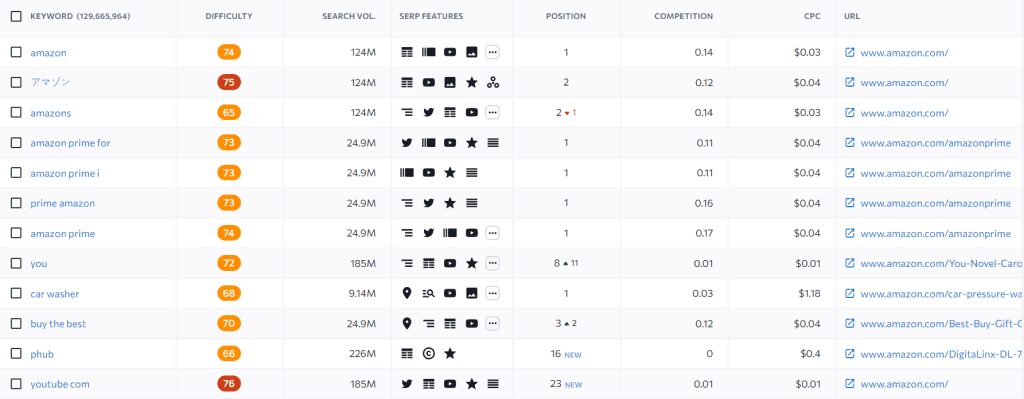Check the box next to youtube com

coord(16,384)
